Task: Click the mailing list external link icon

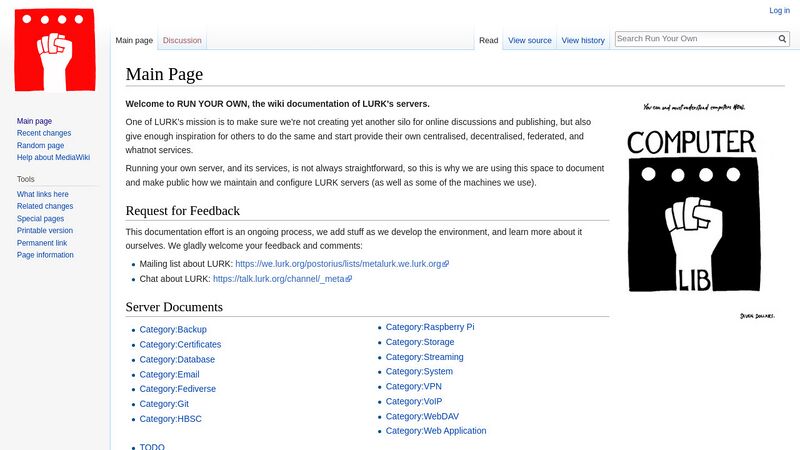Action: point(446,264)
